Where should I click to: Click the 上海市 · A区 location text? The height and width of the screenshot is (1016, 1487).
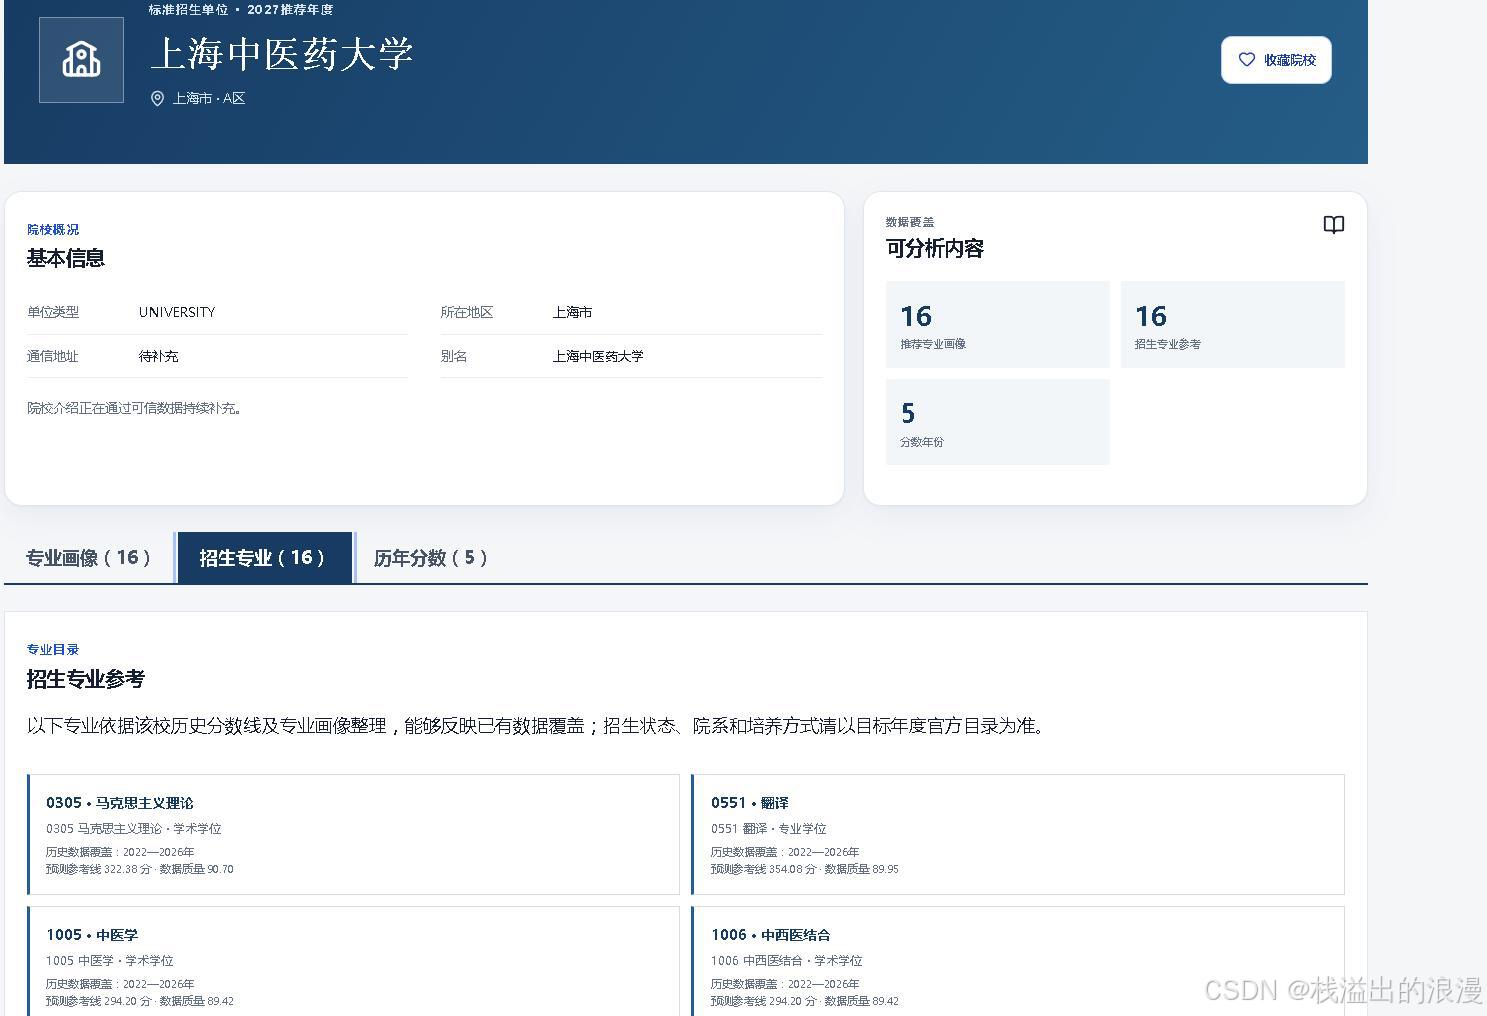tap(209, 98)
